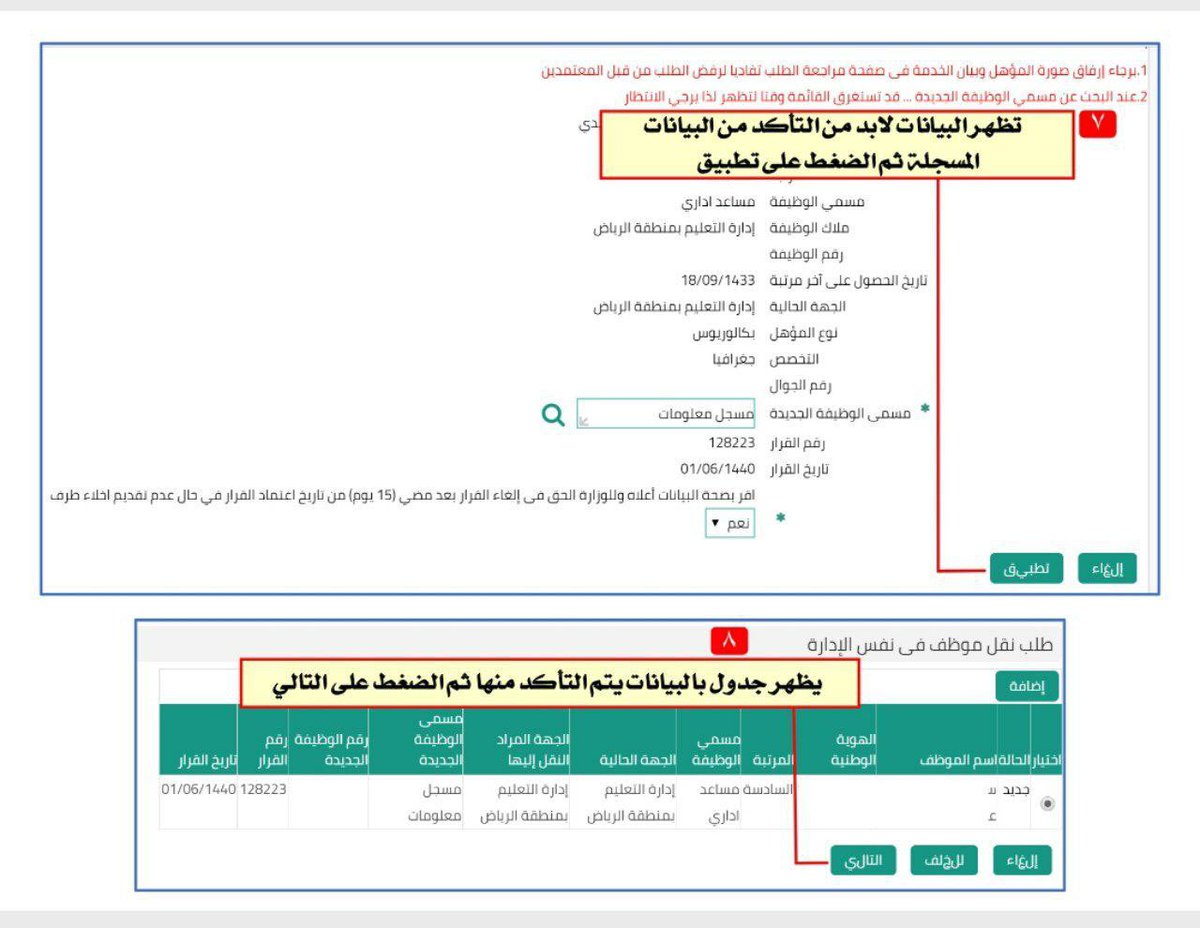Click the ملاك الوظيفة label
This screenshot has width=1200, height=928.
809,228
